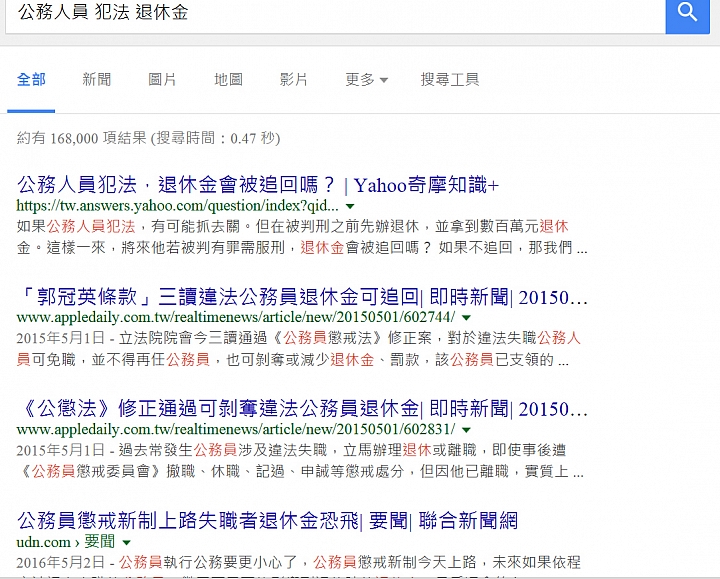Expand arrow beside appledaily URL ending 602744
The width and height of the screenshot is (720, 579).
click(x=467, y=318)
